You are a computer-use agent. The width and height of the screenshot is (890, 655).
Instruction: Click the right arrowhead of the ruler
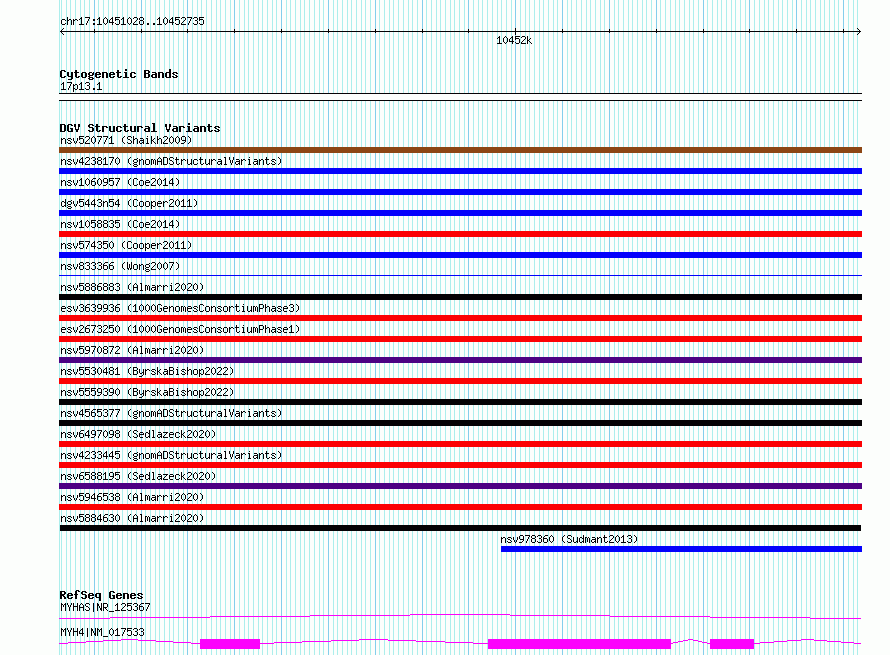pos(859,32)
